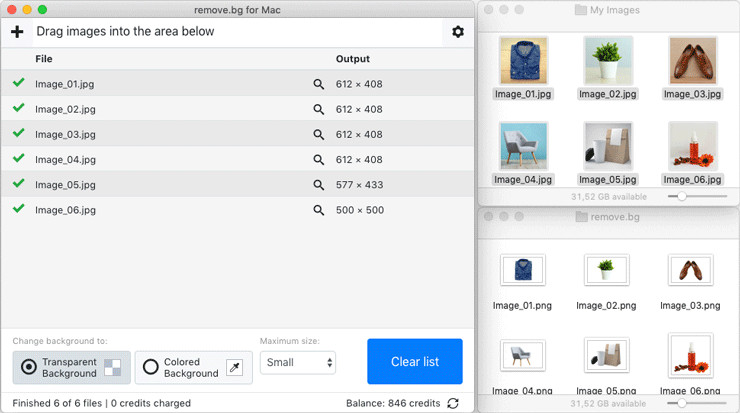Select Image_05.jpg bag thumbnail in My Images
740x413 pixels.
click(x=608, y=146)
